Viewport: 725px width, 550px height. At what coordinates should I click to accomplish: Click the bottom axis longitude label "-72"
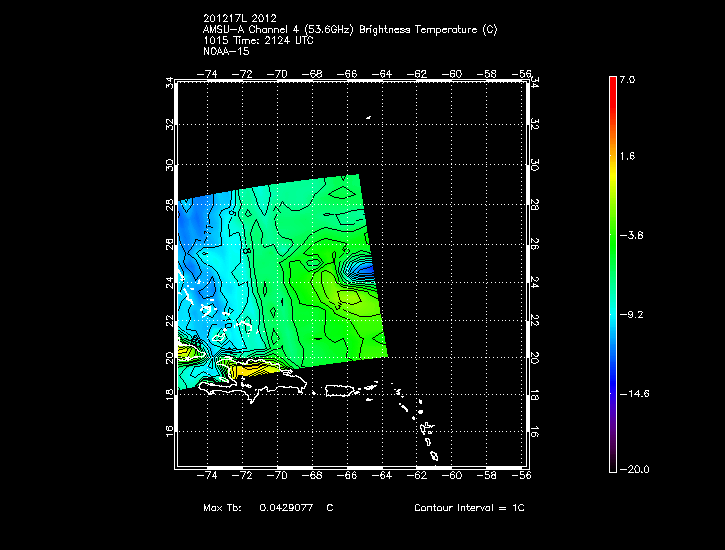point(242,475)
